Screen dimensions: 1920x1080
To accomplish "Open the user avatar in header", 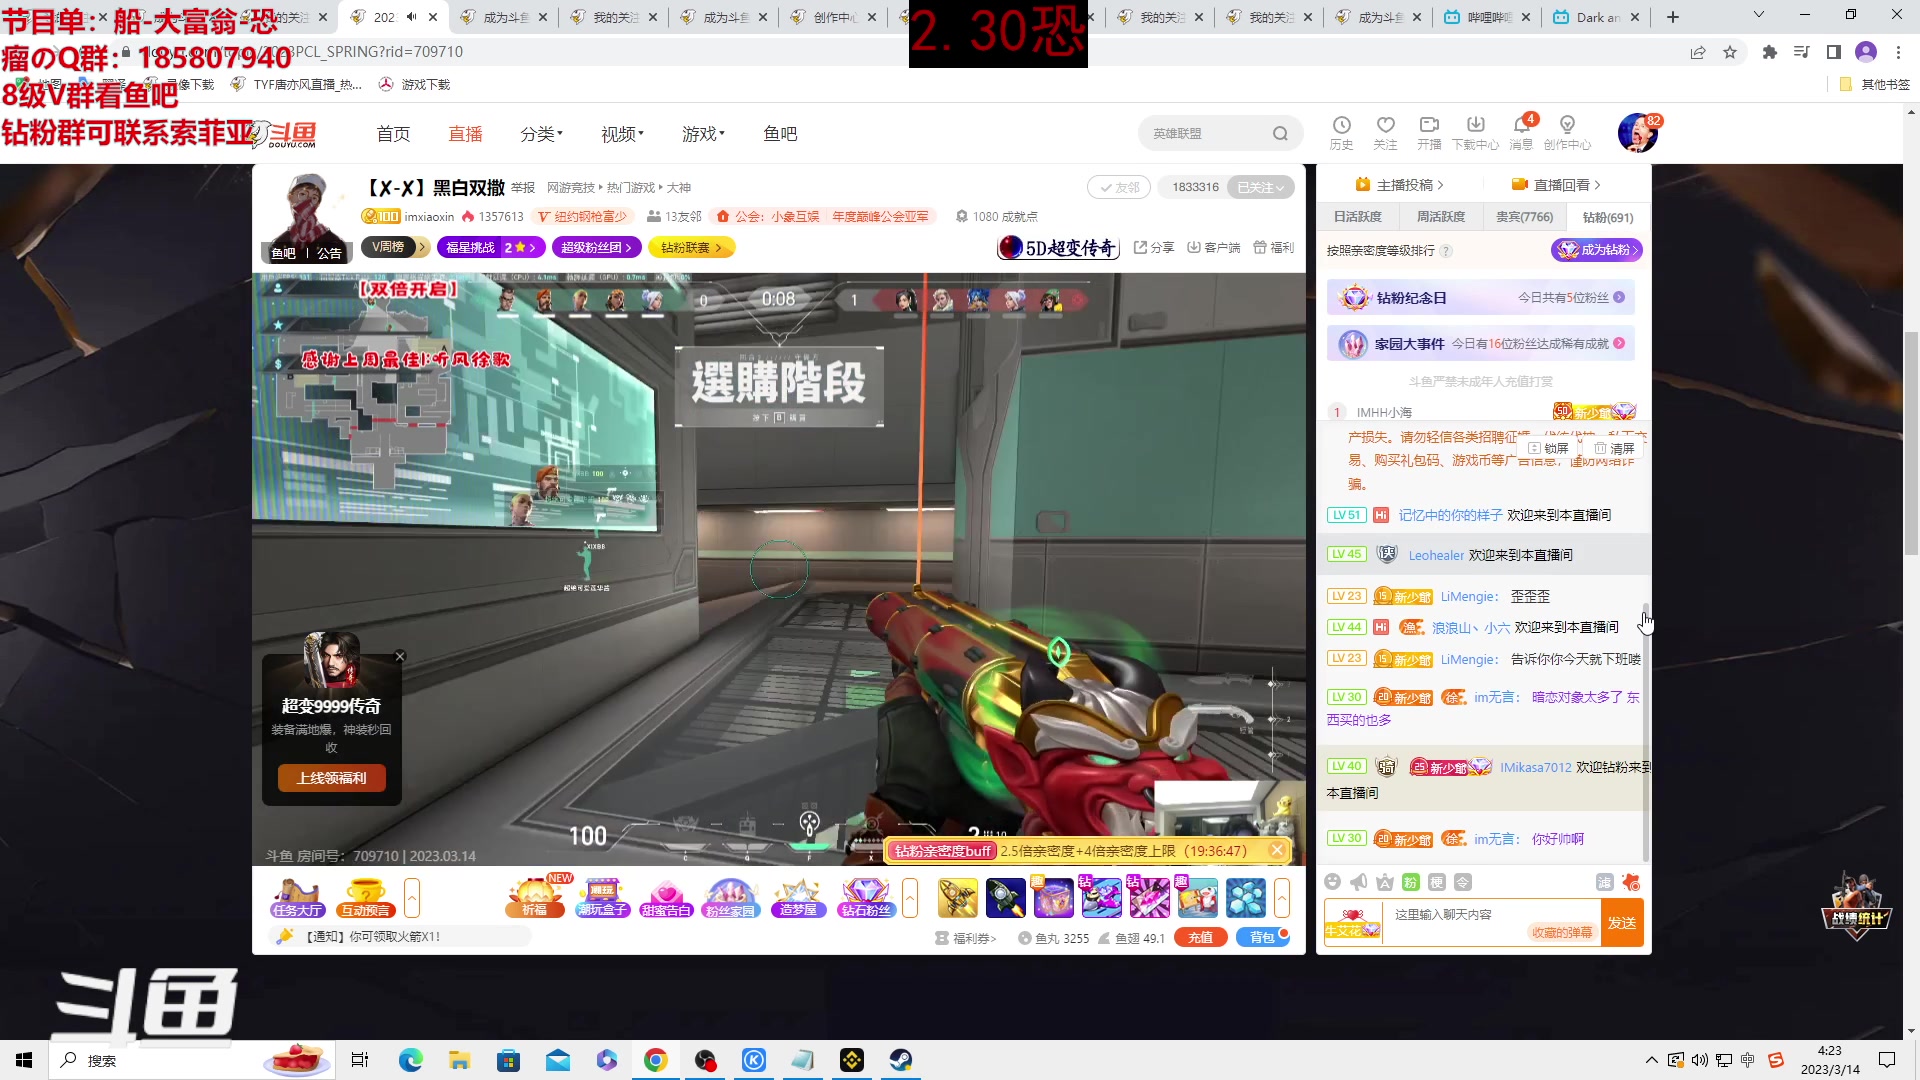I will point(1637,132).
